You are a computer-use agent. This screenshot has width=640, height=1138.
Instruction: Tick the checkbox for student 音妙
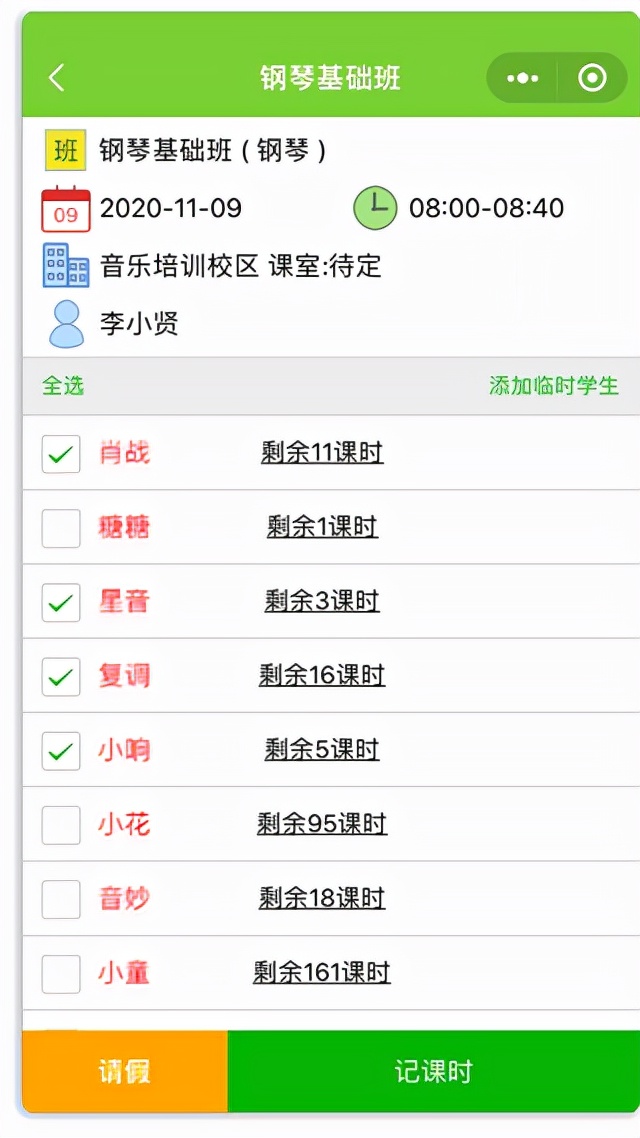(x=60, y=898)
